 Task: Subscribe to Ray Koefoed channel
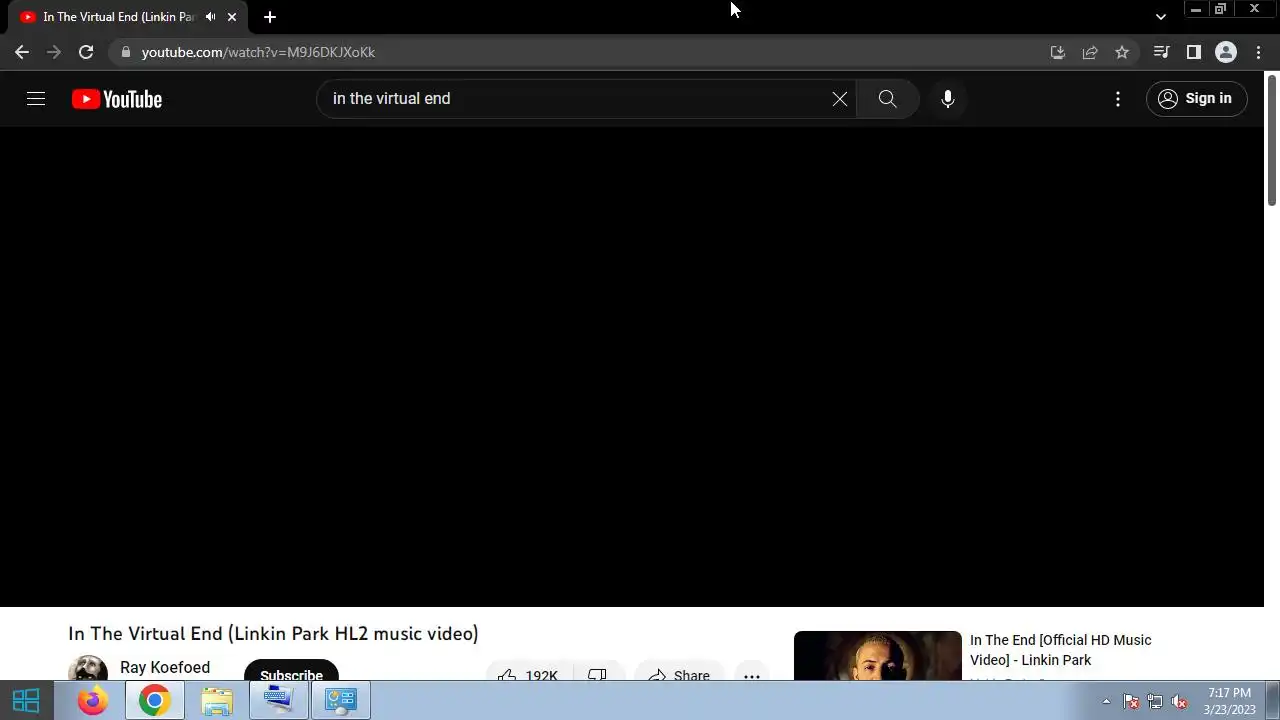tap(291, 670)
